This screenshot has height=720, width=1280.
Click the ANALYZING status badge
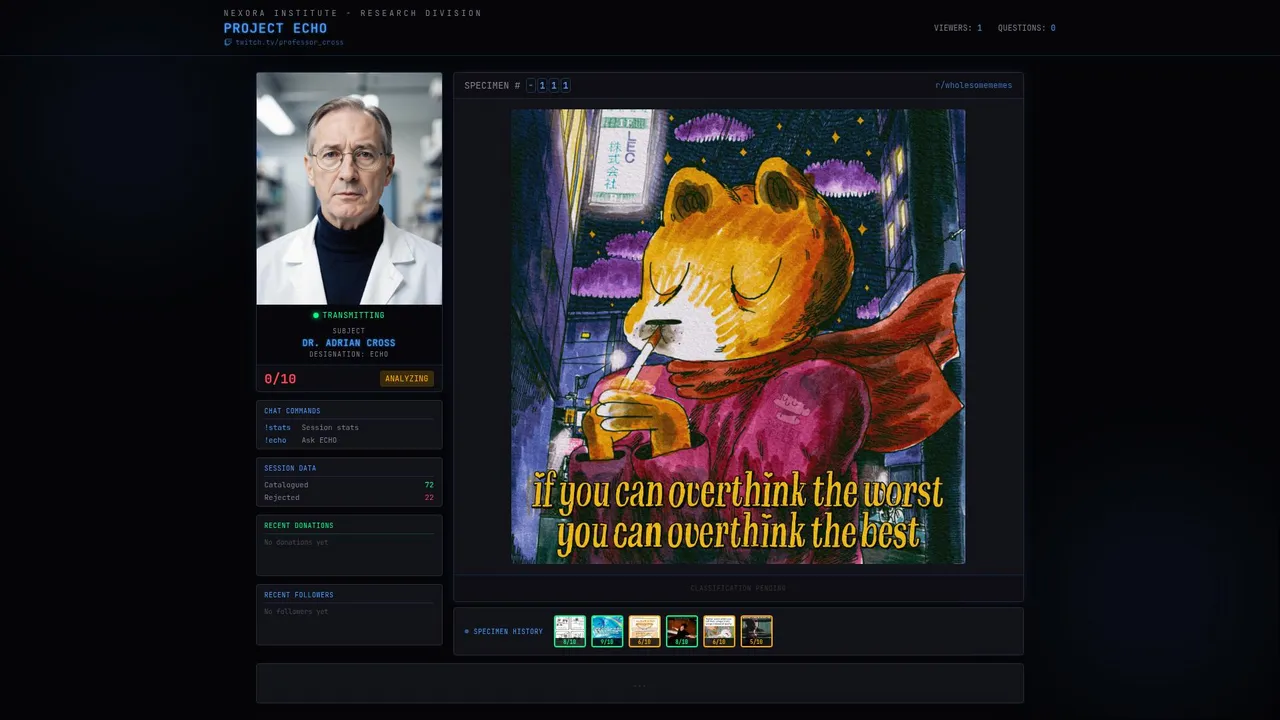click(x=407, y=378)
